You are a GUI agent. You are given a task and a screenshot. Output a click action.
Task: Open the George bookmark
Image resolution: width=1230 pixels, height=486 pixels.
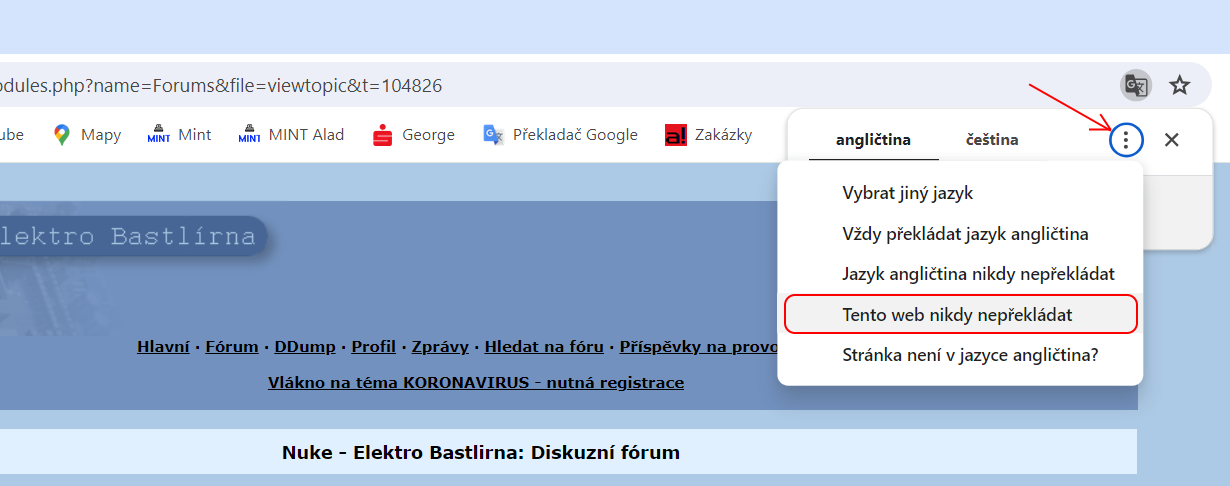pyautogui.click(x=414, y=135)
